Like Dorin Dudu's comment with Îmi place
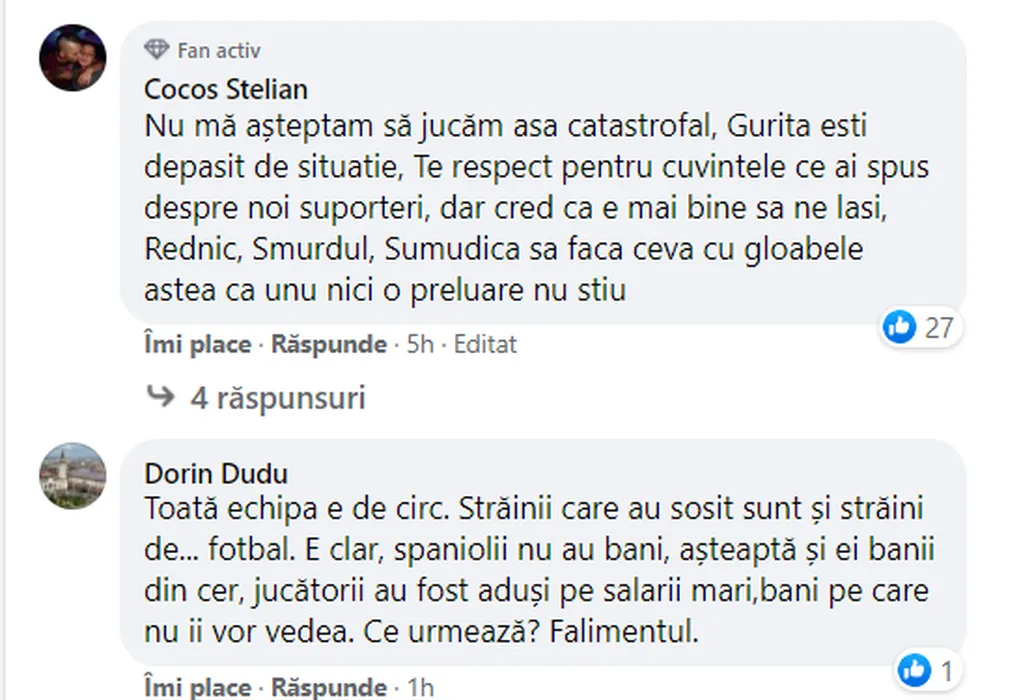Screen dimensions: 1034x700 [x=198, y=687]
